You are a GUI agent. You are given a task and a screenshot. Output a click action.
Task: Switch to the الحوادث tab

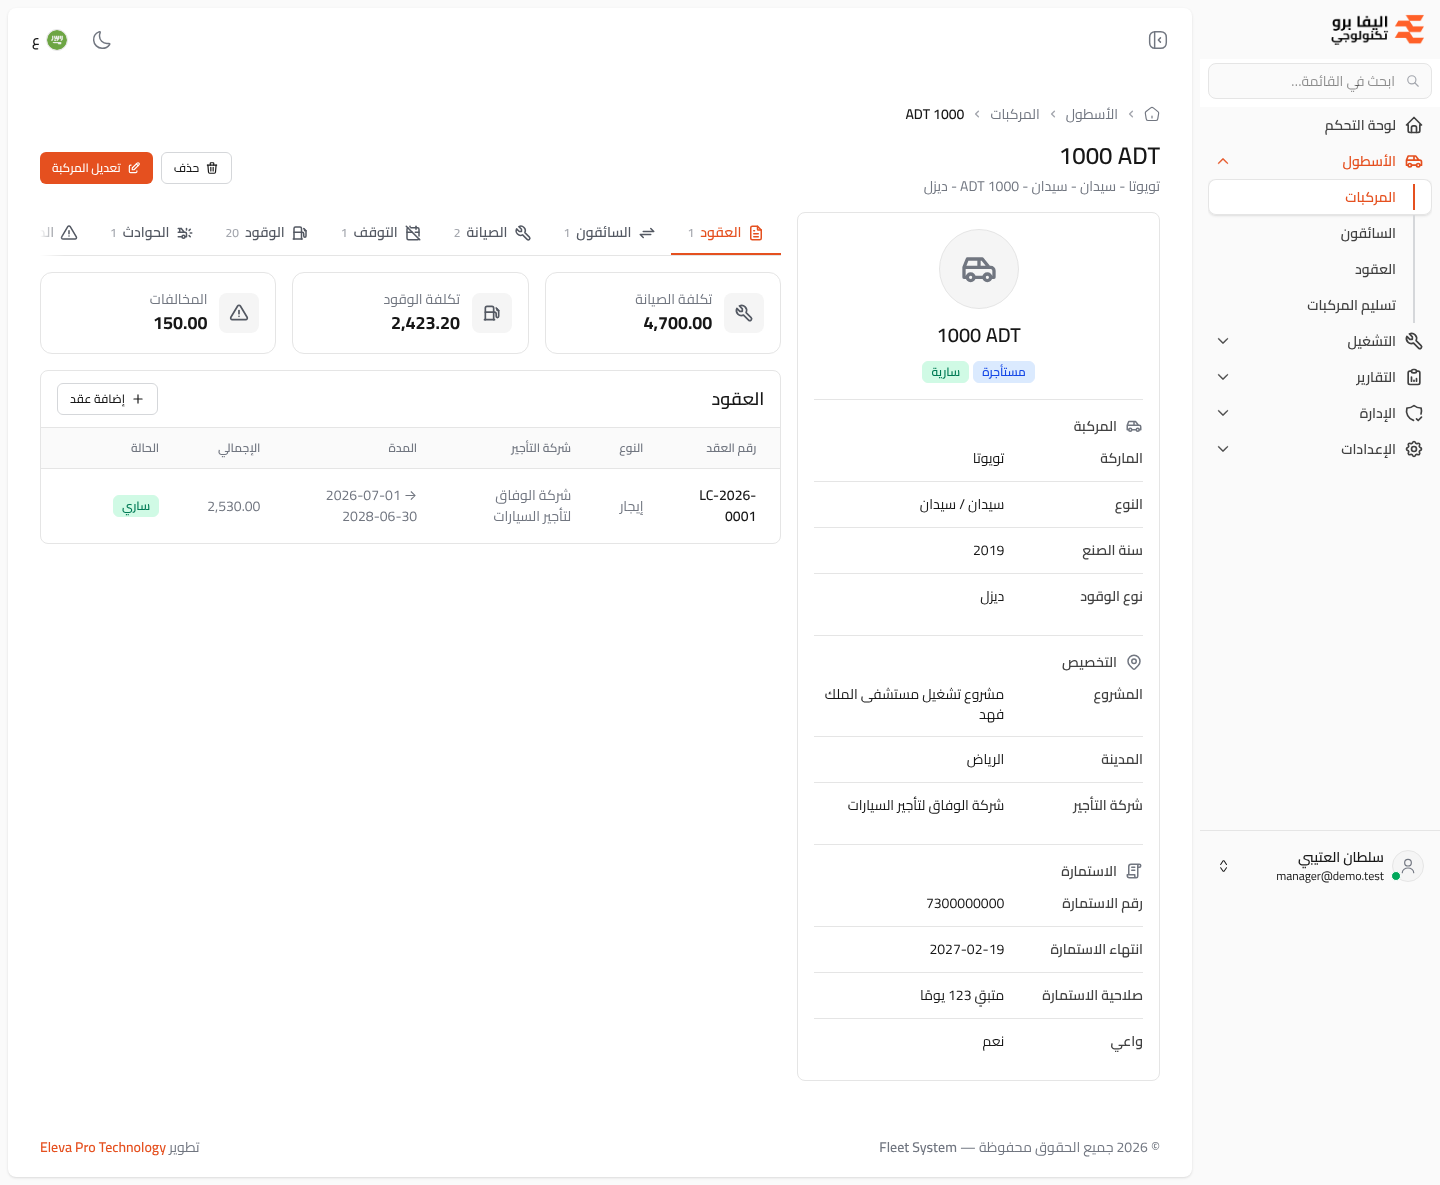tap(152, 232)
